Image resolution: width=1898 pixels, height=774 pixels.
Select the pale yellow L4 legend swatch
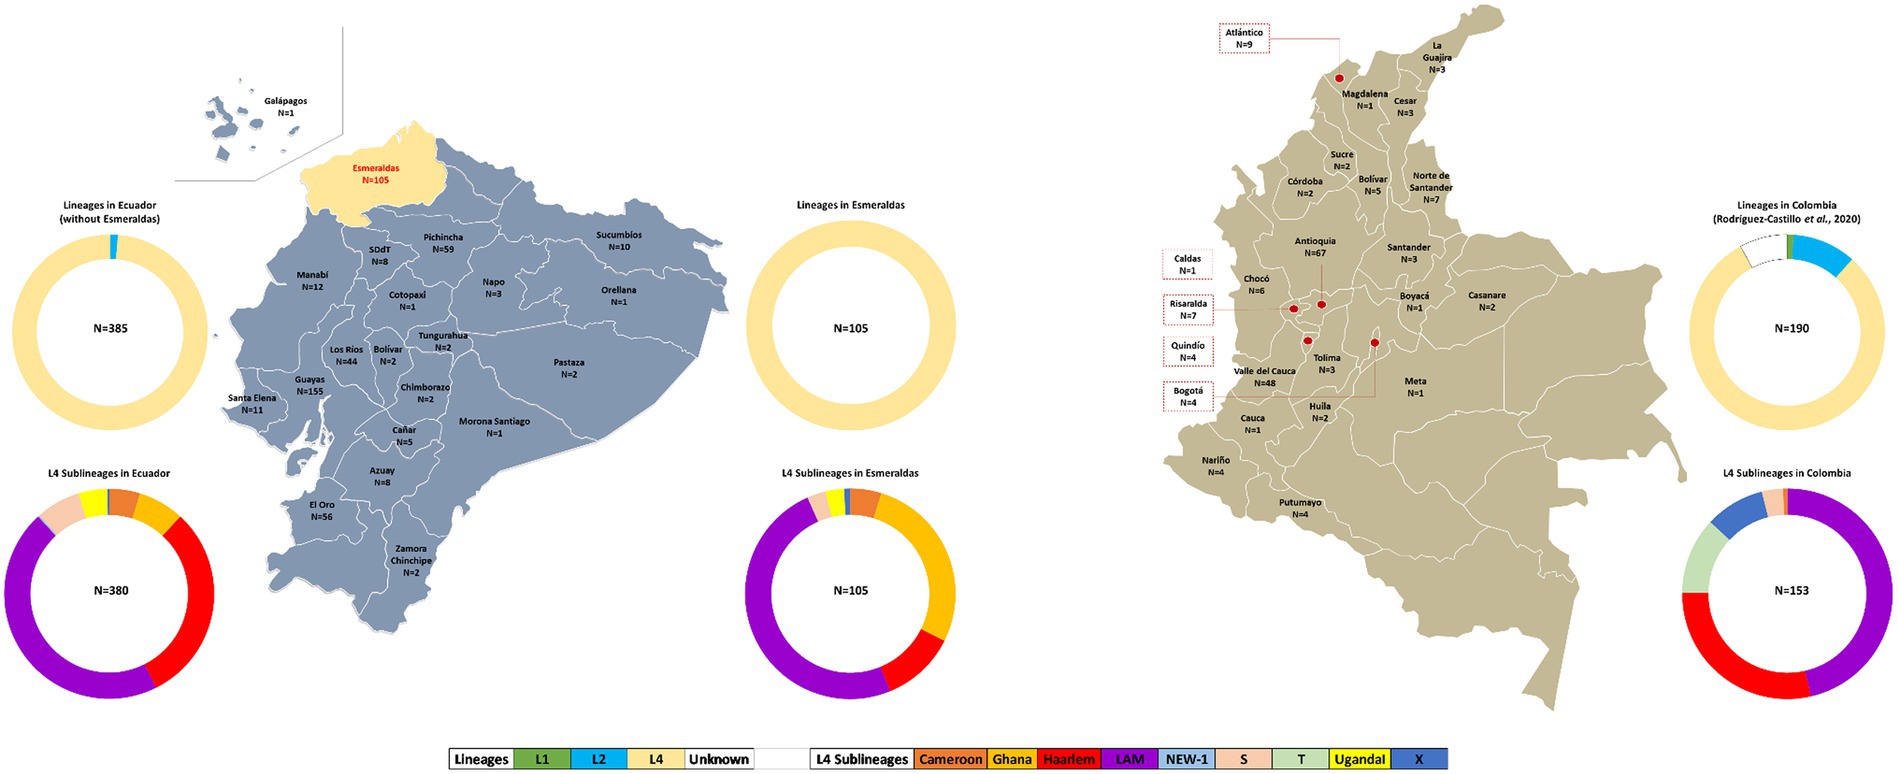coord(655,759)
